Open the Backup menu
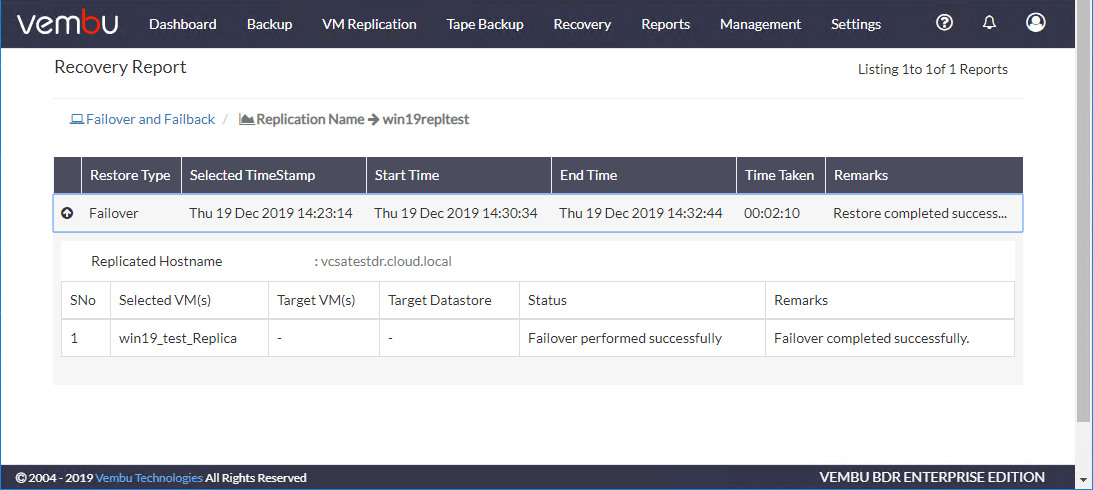The height and width of the screenshot is (490, 1093). [269, 24]
